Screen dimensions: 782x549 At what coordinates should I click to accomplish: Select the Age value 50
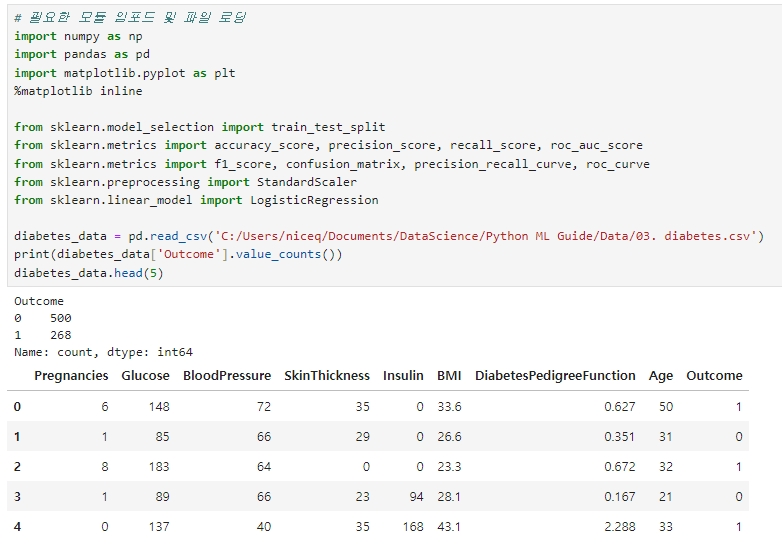point(666,407)
